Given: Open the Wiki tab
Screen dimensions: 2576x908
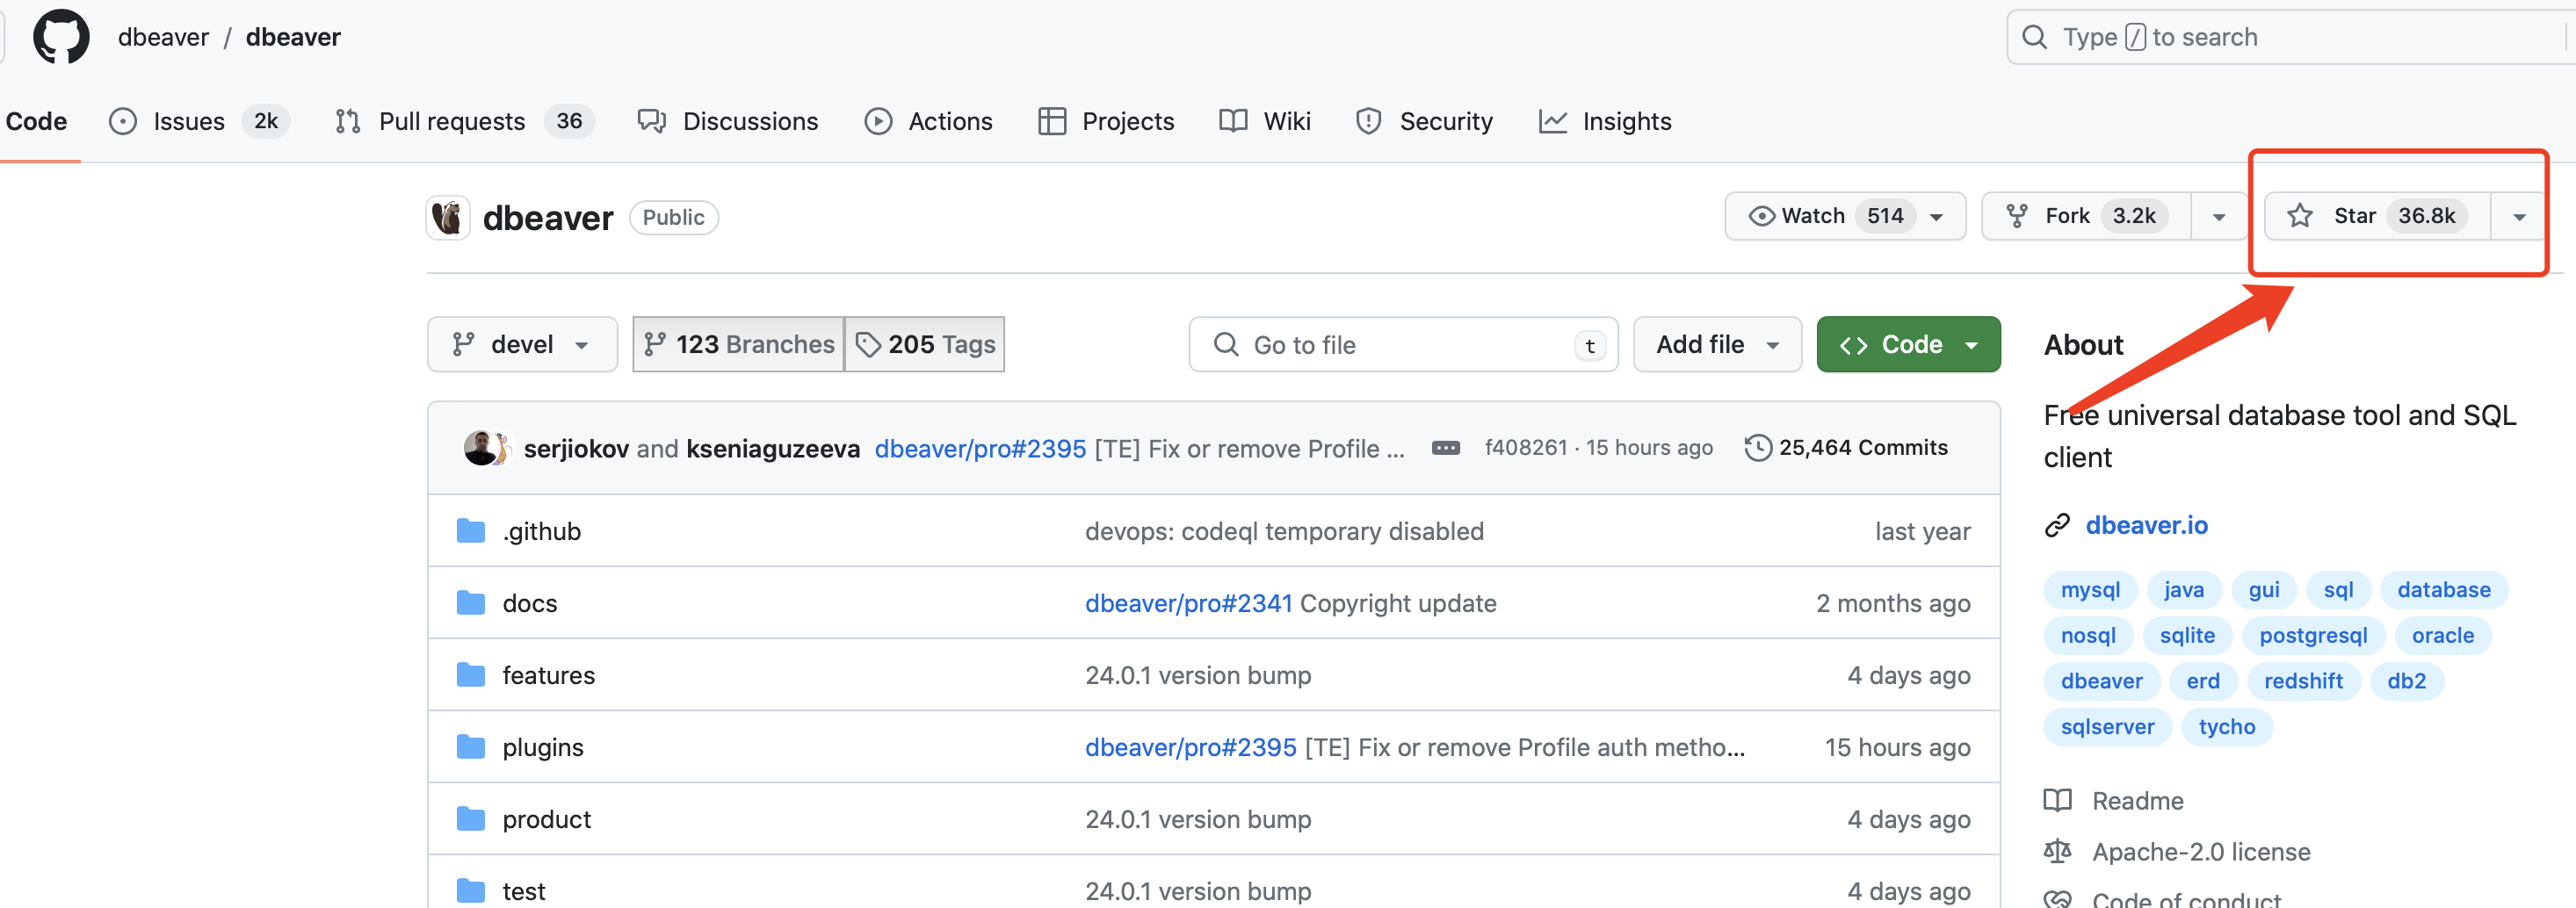Looking at the screenshot, I should pos(1264,121).
